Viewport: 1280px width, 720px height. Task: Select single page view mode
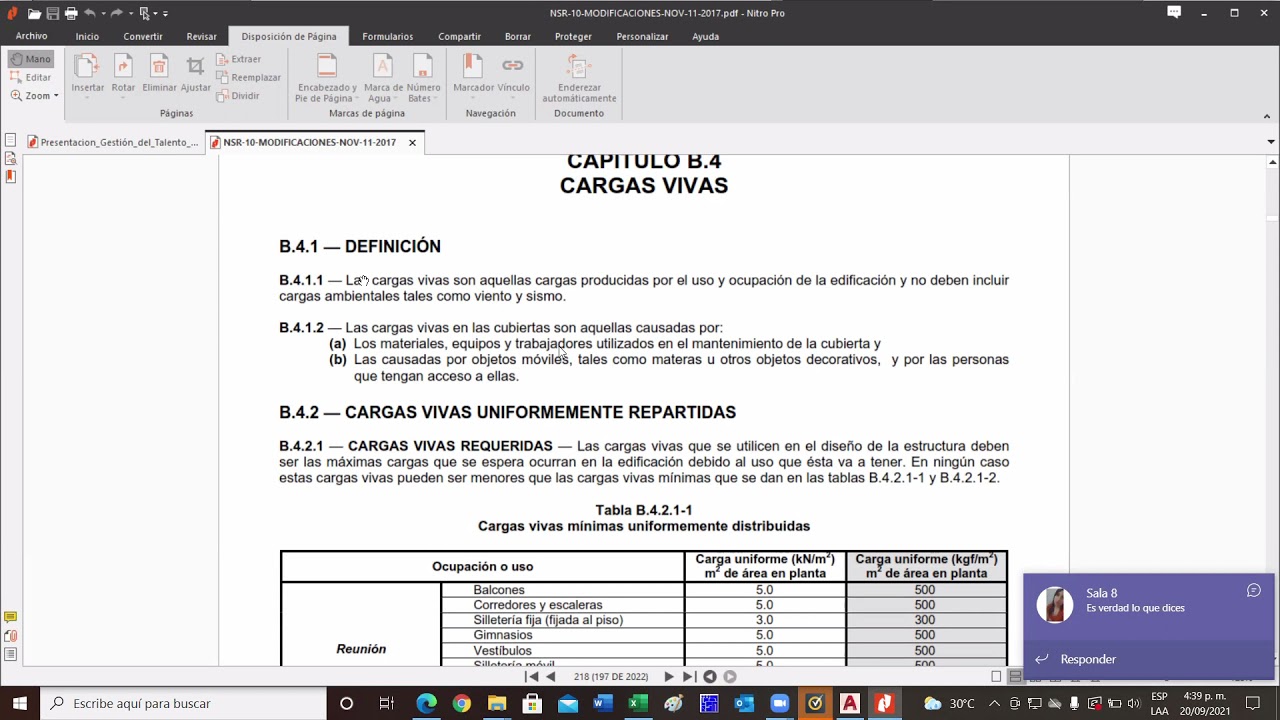tap(996, 677)
